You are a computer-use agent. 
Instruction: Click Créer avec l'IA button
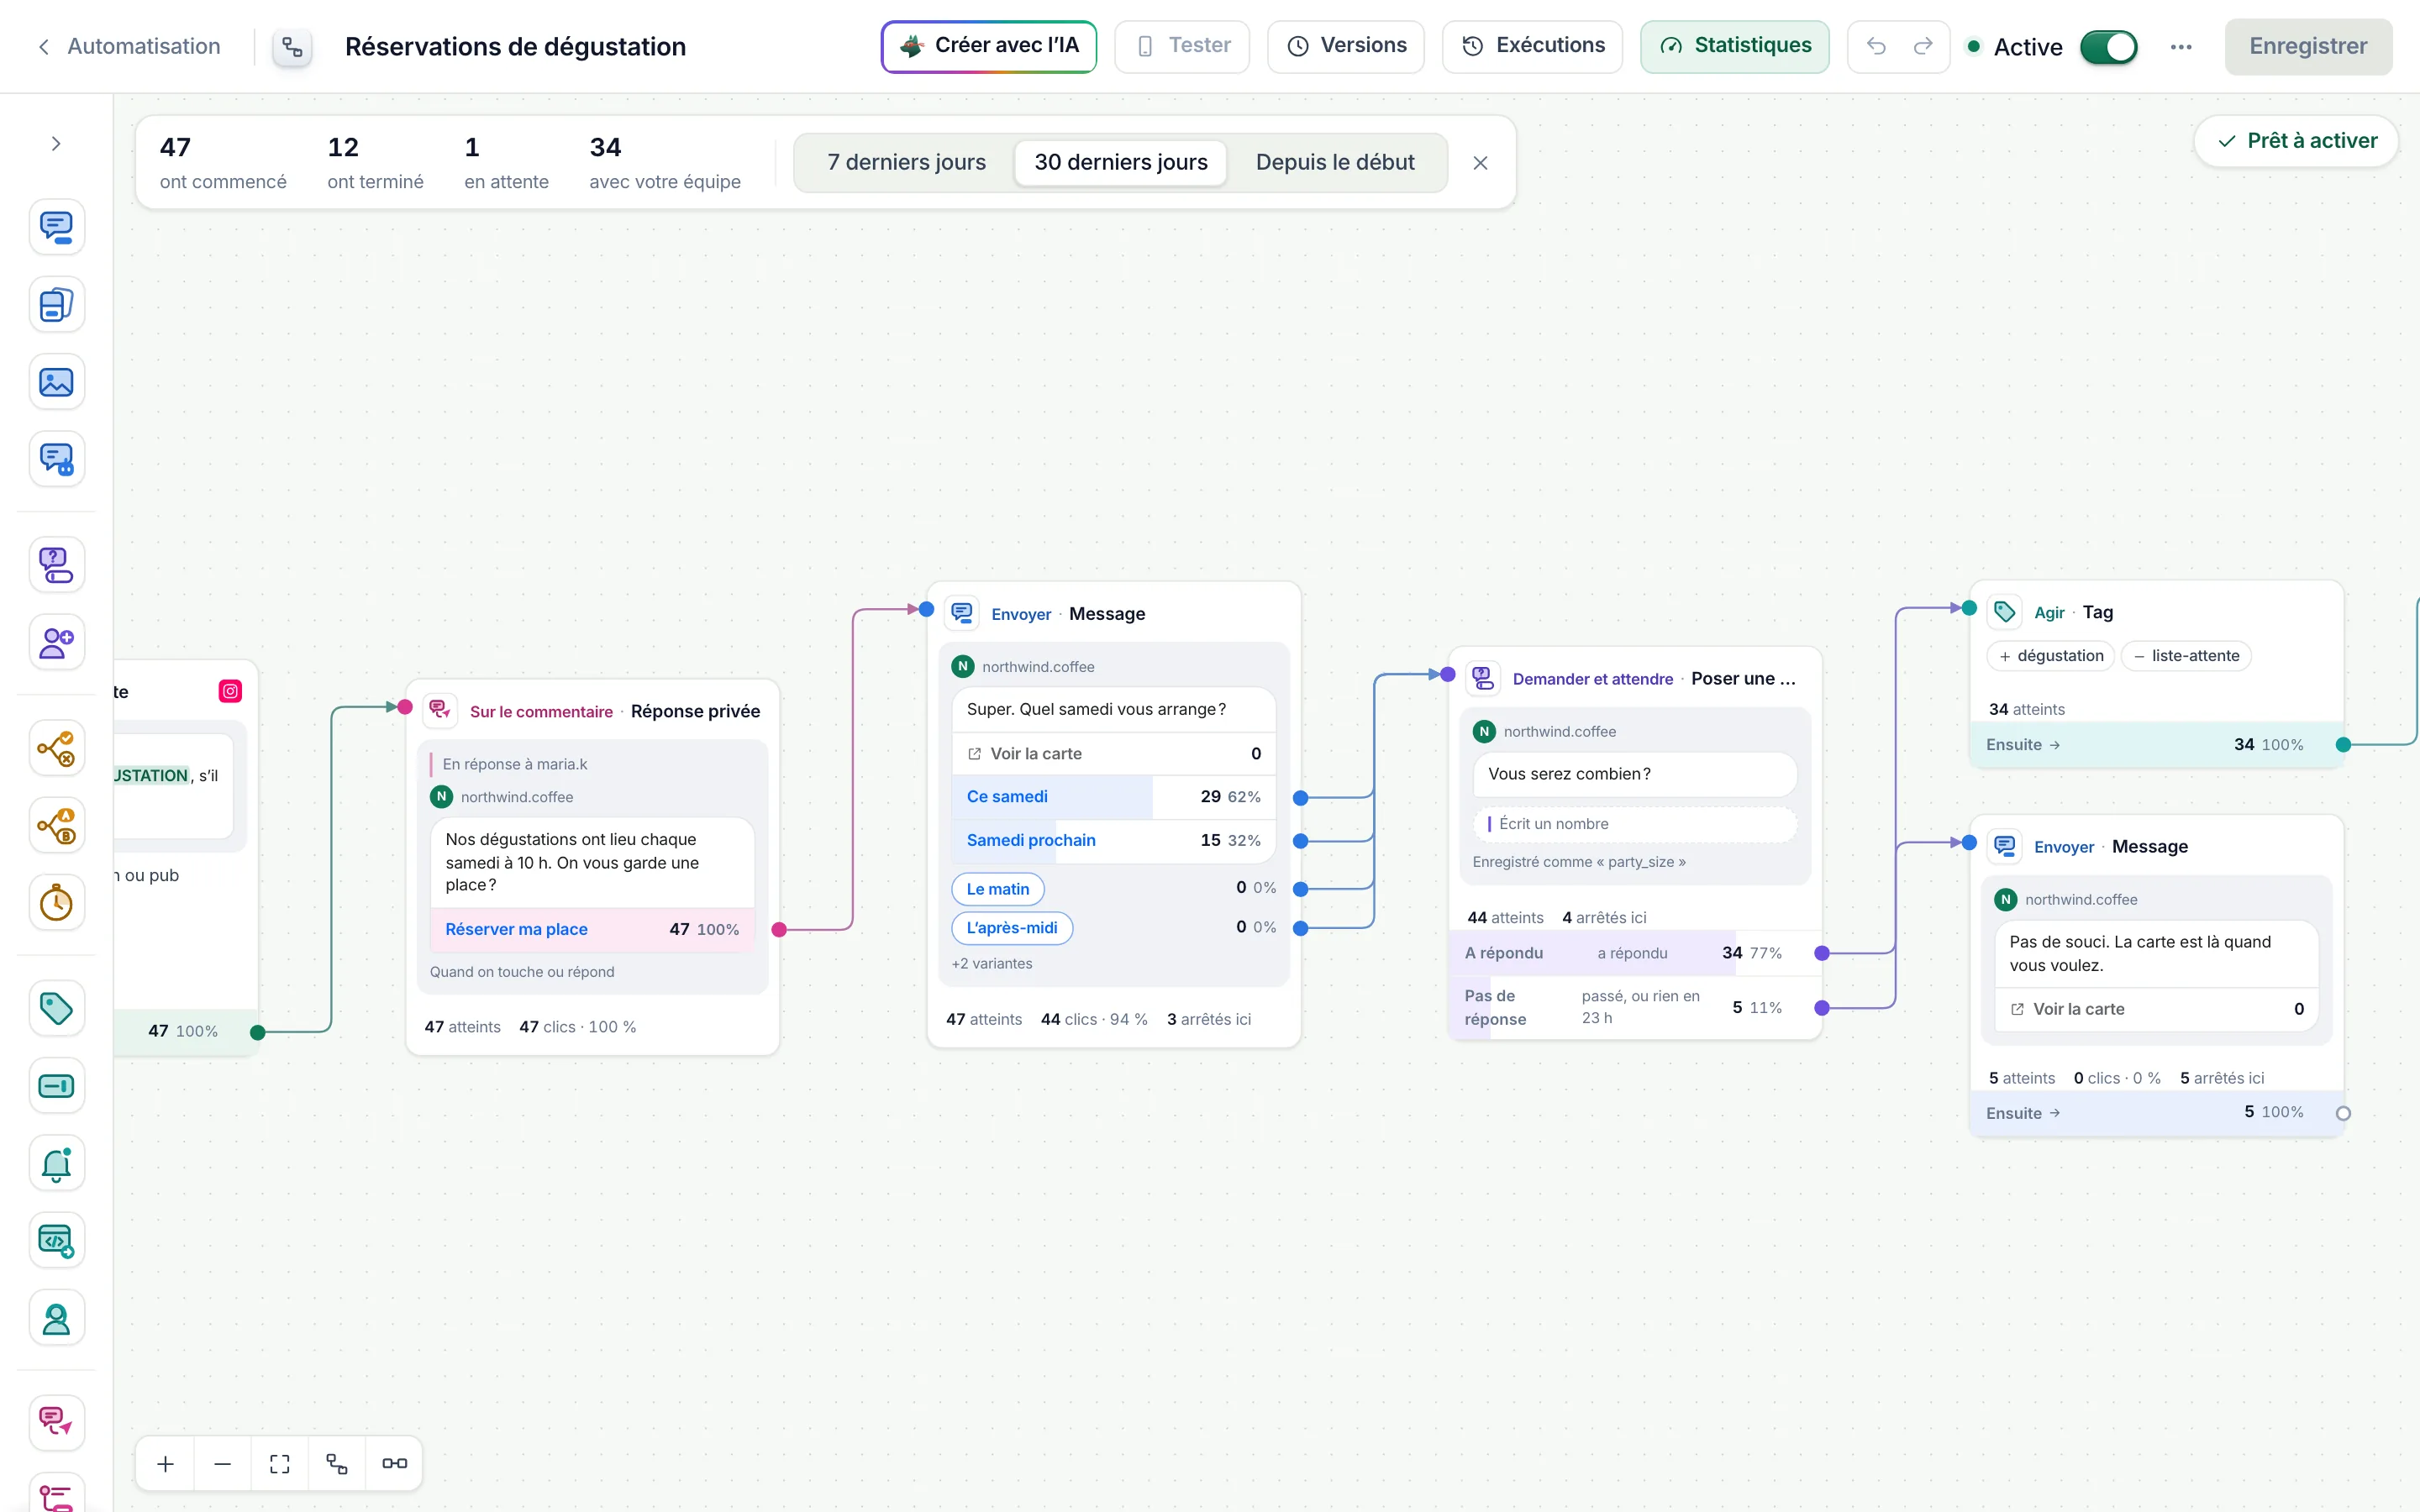(989, 46)
